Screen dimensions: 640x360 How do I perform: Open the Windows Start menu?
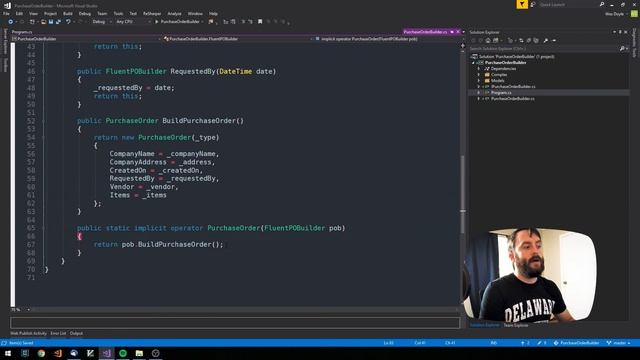8,353
